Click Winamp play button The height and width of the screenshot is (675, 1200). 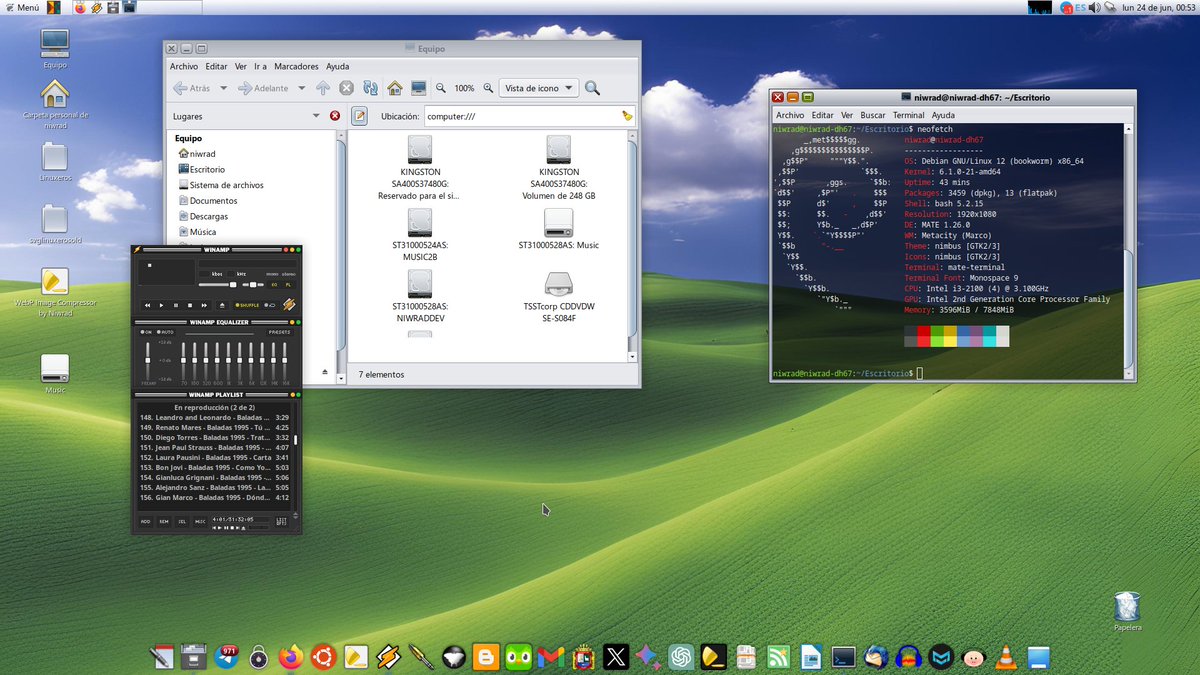[161, 305]
